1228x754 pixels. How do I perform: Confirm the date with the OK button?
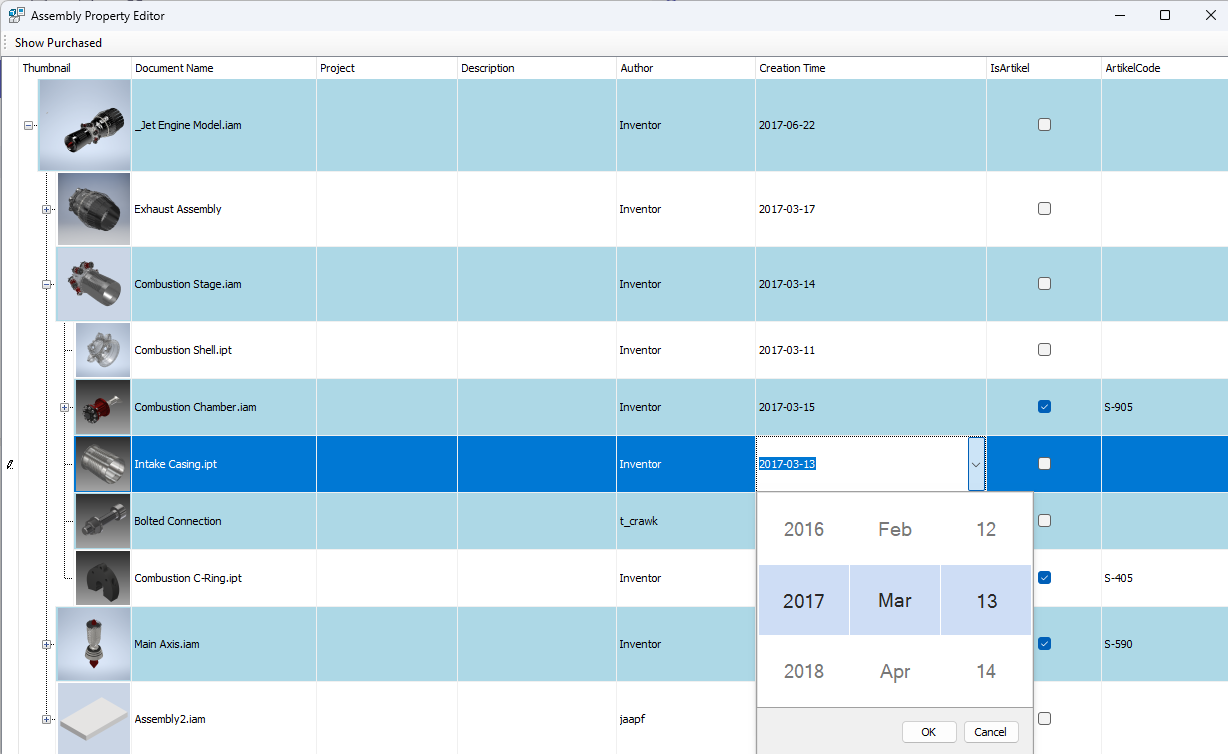click(928, 731)
